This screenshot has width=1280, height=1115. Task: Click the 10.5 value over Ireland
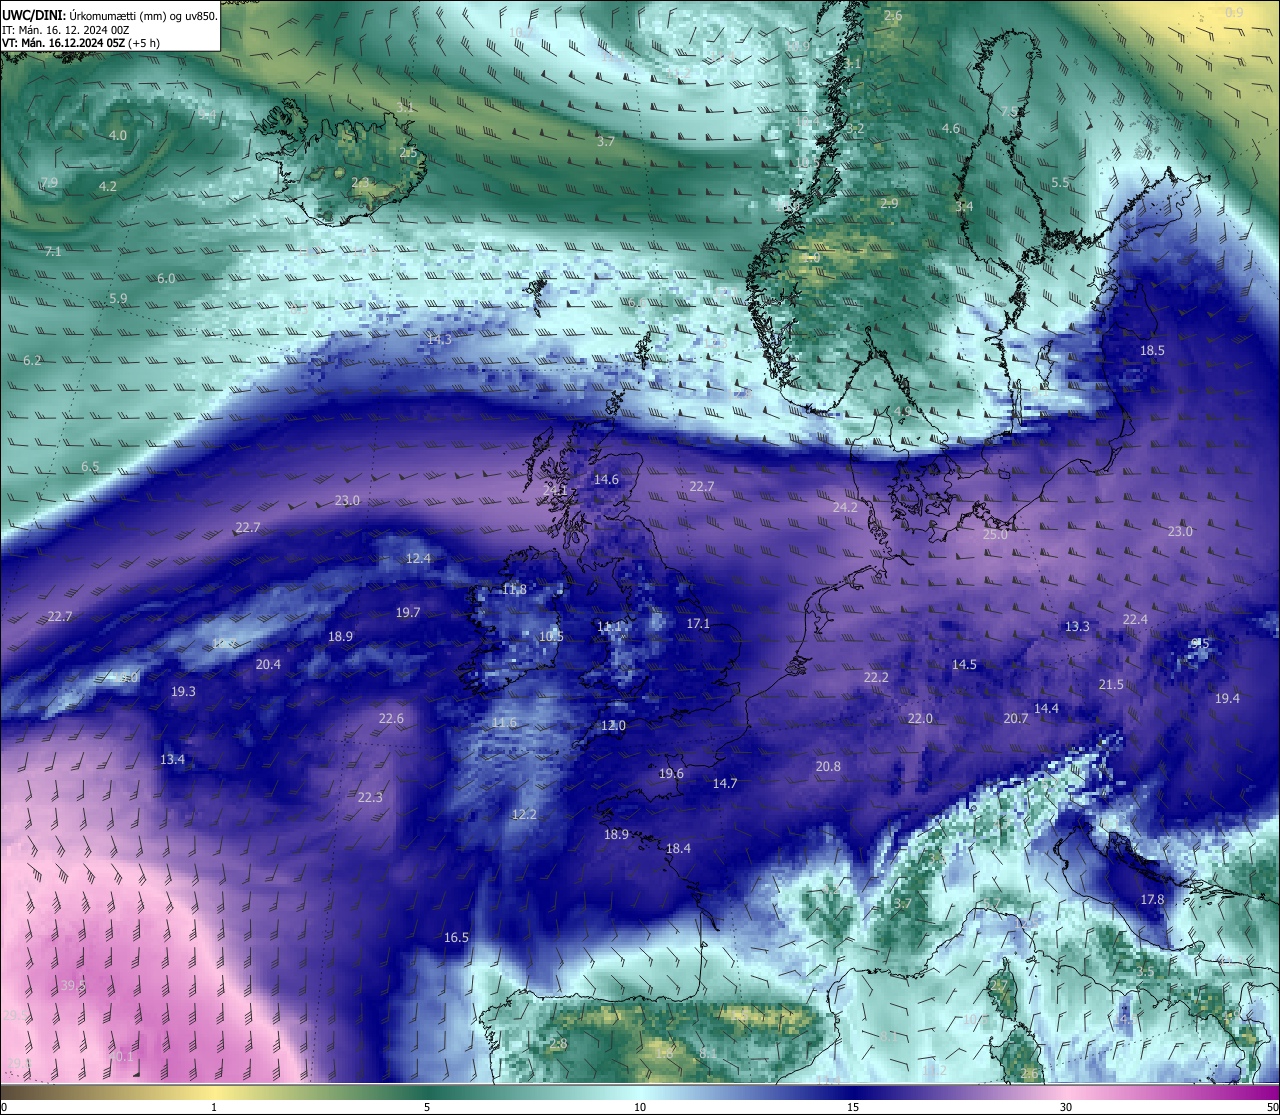pyautogui.click(x=551, y=637)
